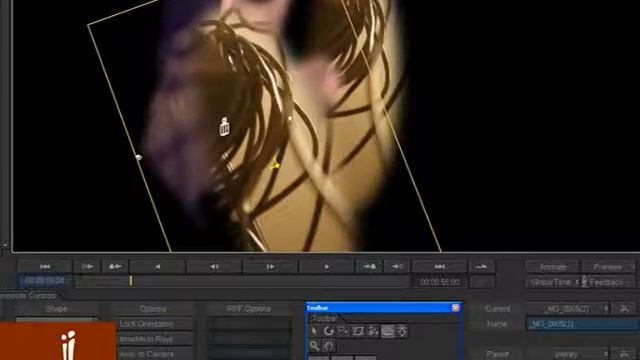
Task: Go to the last frame
Action: (440, 267)
